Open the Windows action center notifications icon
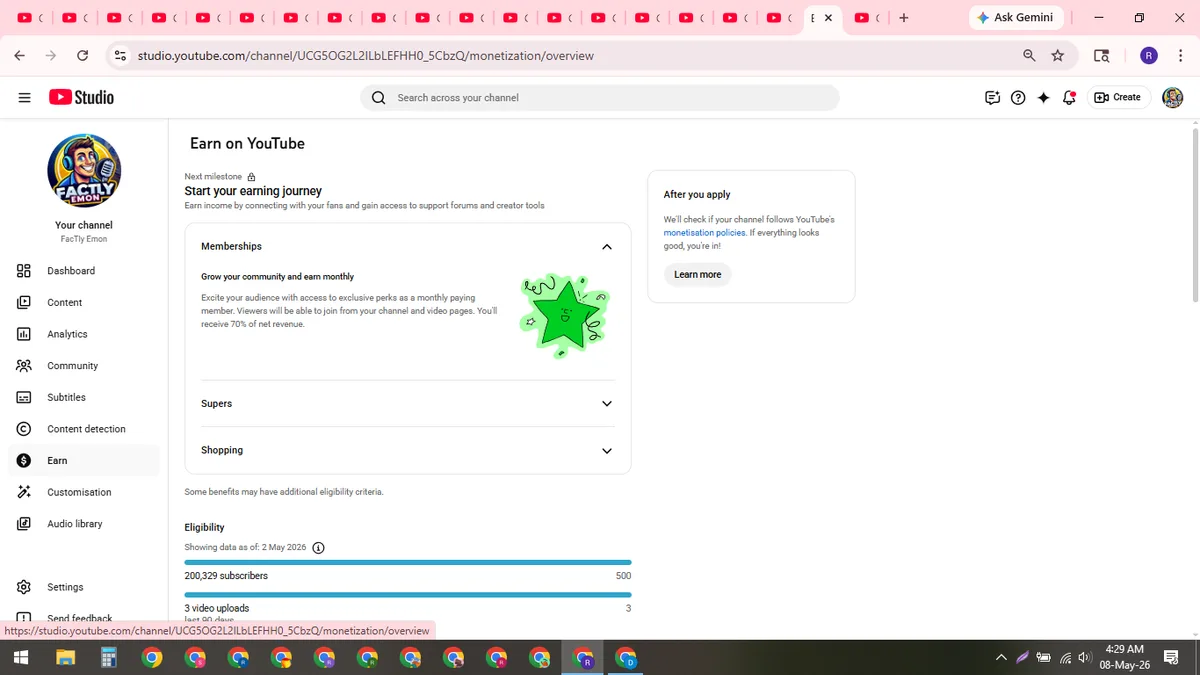The width and height of the screenshot is (1200, 675). pyautogui.click(x=1171, y=657)
